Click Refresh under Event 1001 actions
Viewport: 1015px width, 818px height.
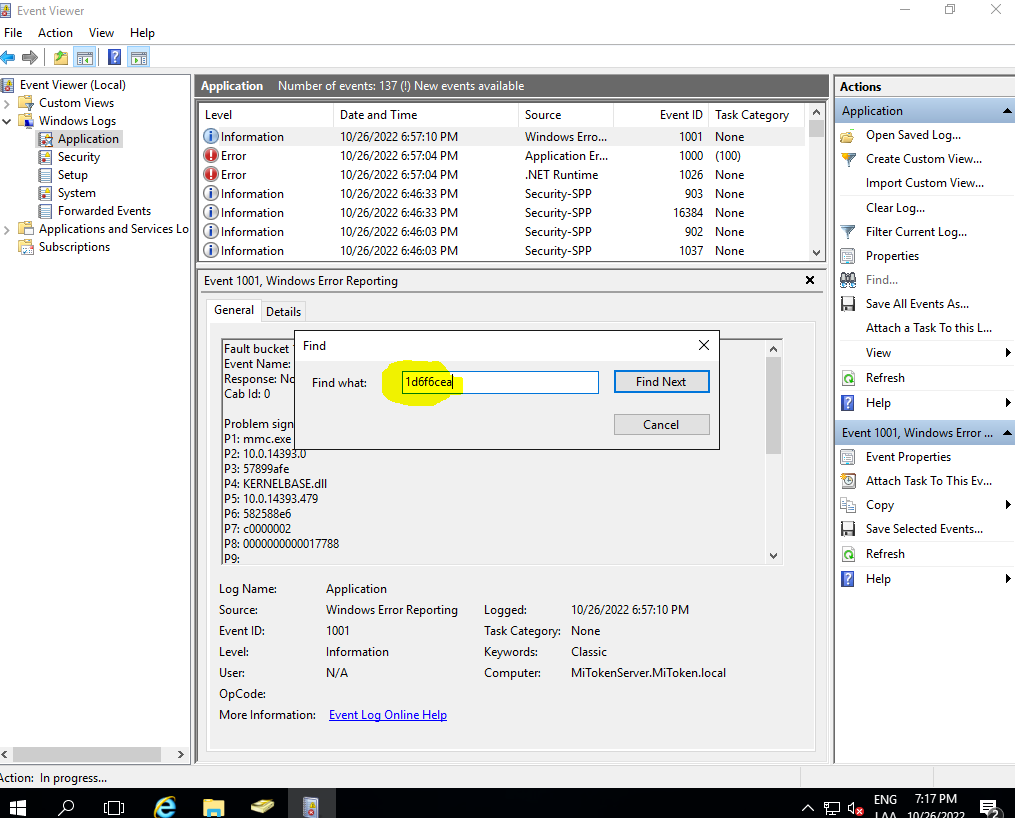click(885, 554)
